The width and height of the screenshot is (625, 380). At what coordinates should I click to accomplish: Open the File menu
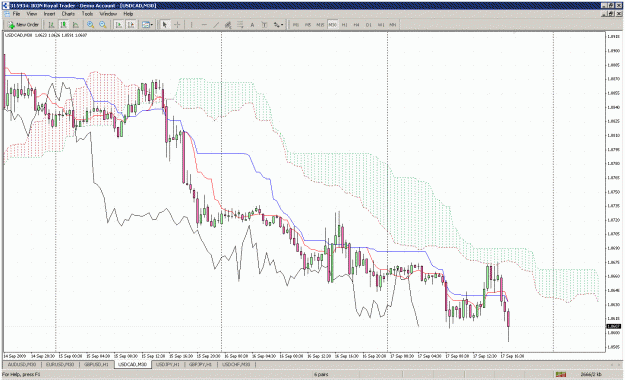tap(16, 14)
